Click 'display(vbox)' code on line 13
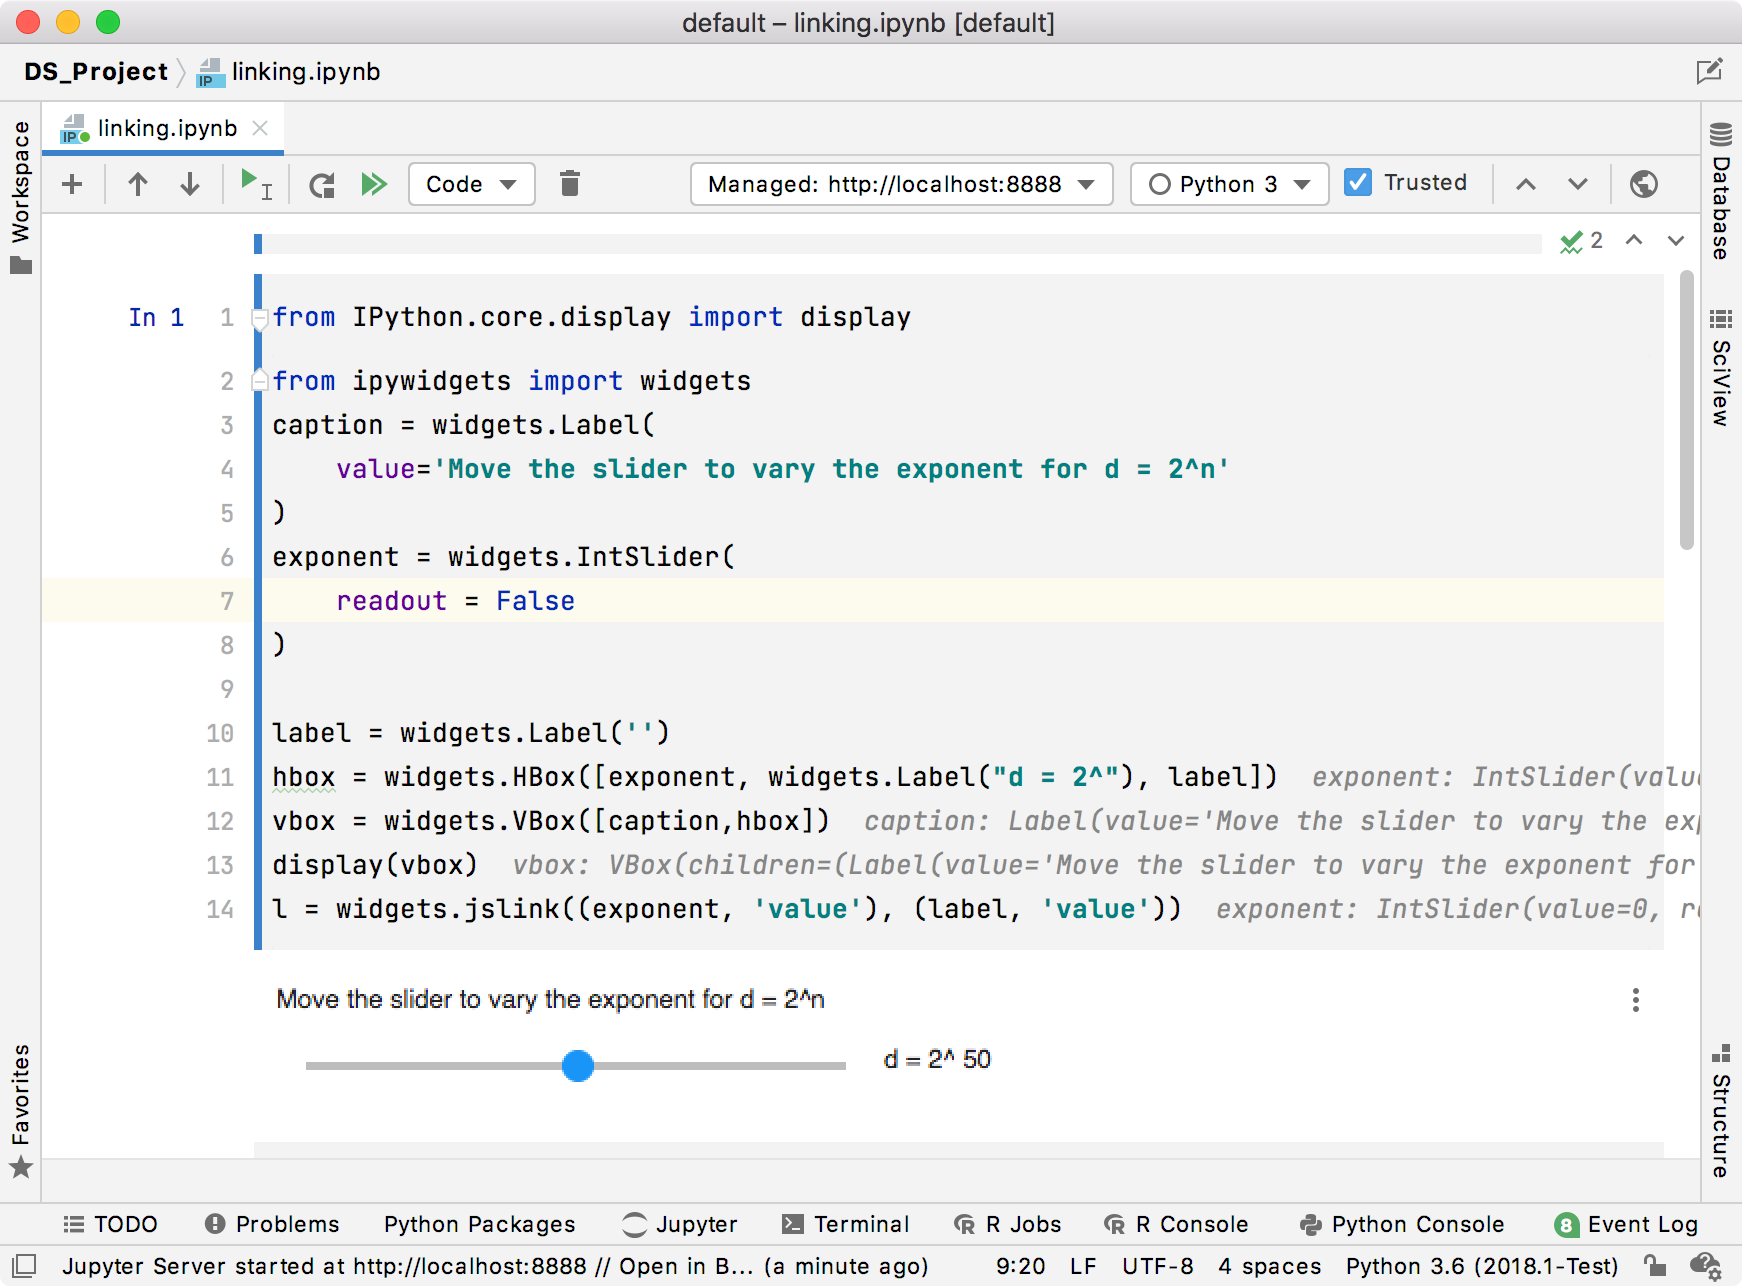The width and height of the screenshot is (1742, 1286). click(375, 865)
